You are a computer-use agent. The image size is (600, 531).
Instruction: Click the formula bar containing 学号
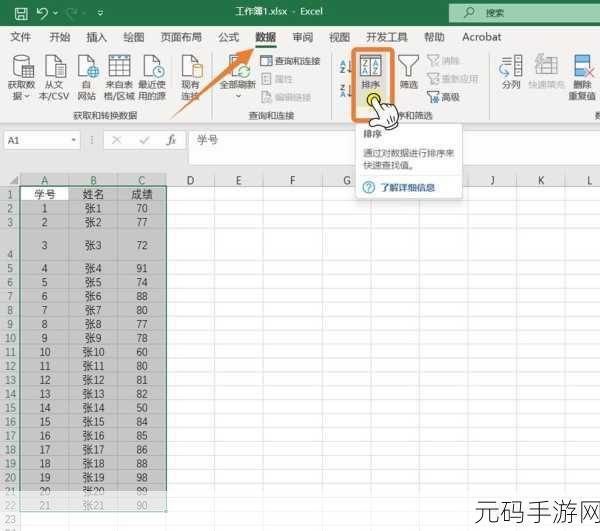point(394,147)
